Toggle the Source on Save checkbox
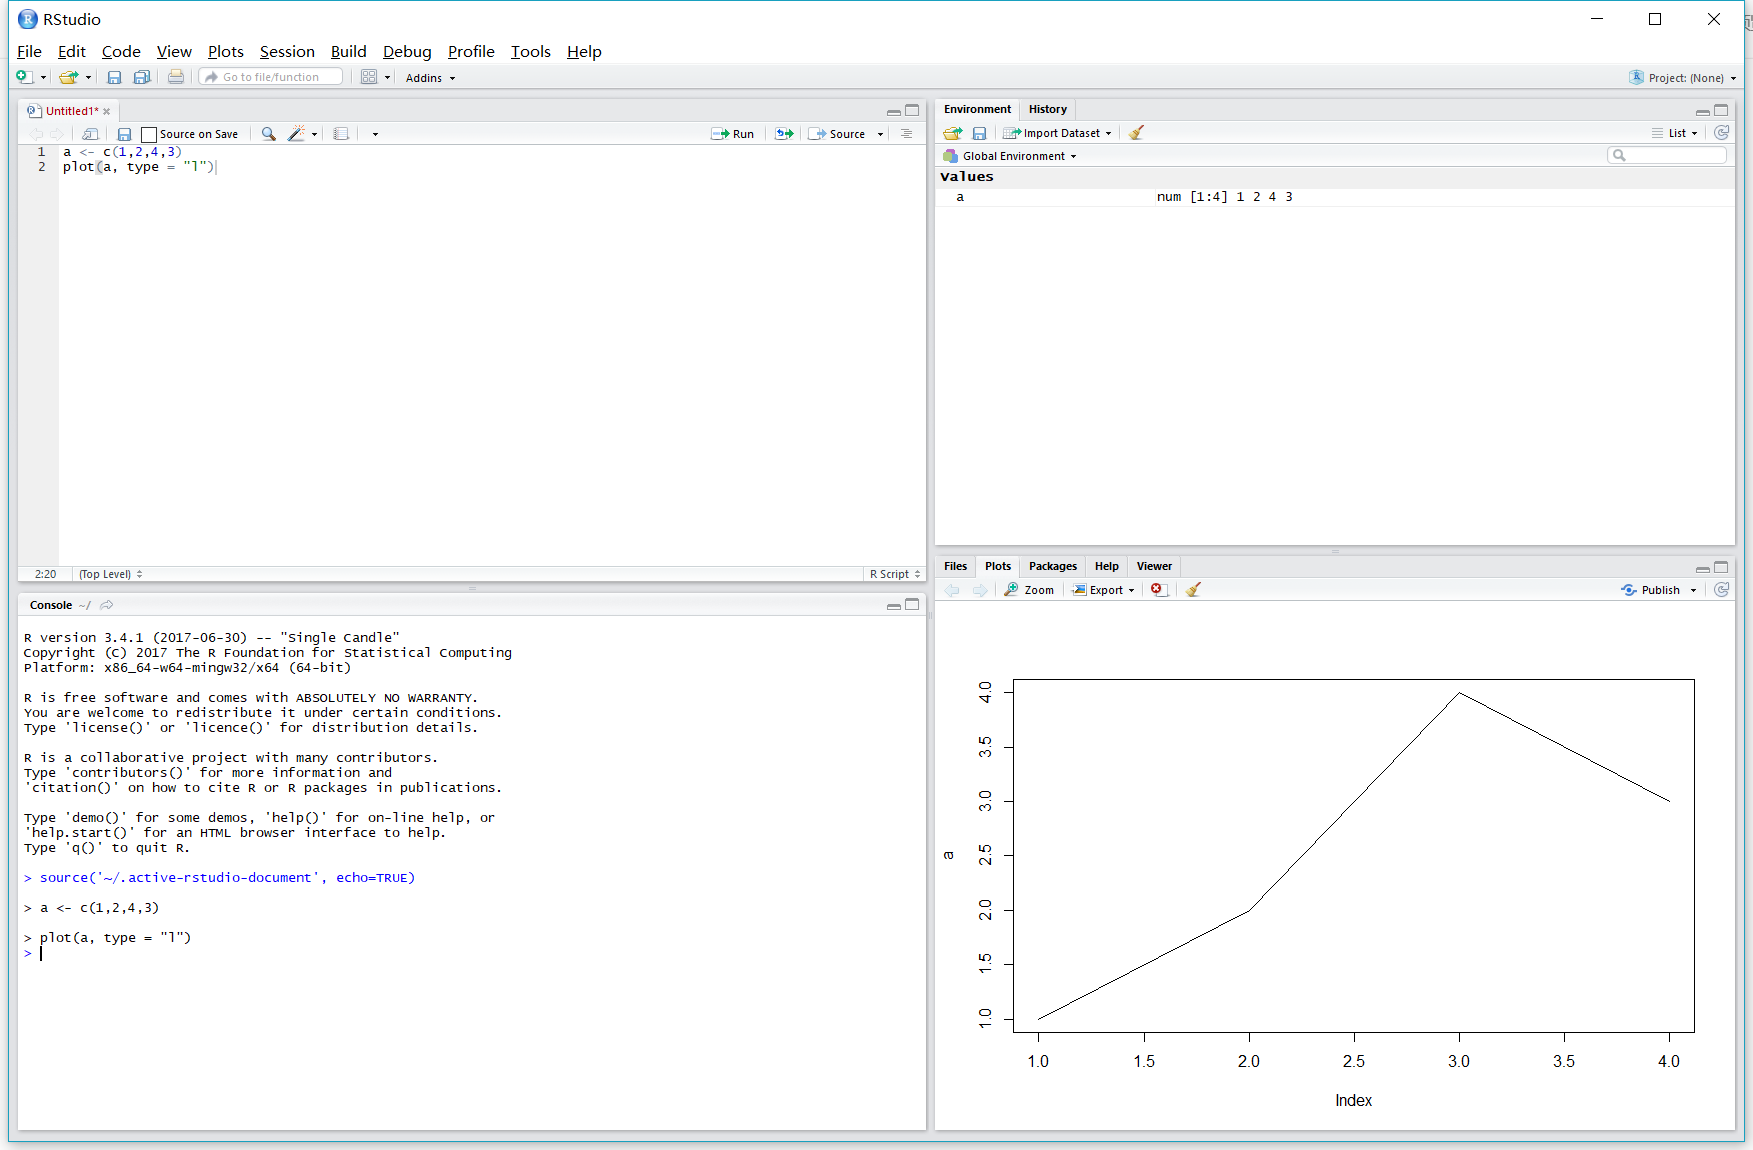The image size is (1753, 1150). click(149, 134)
